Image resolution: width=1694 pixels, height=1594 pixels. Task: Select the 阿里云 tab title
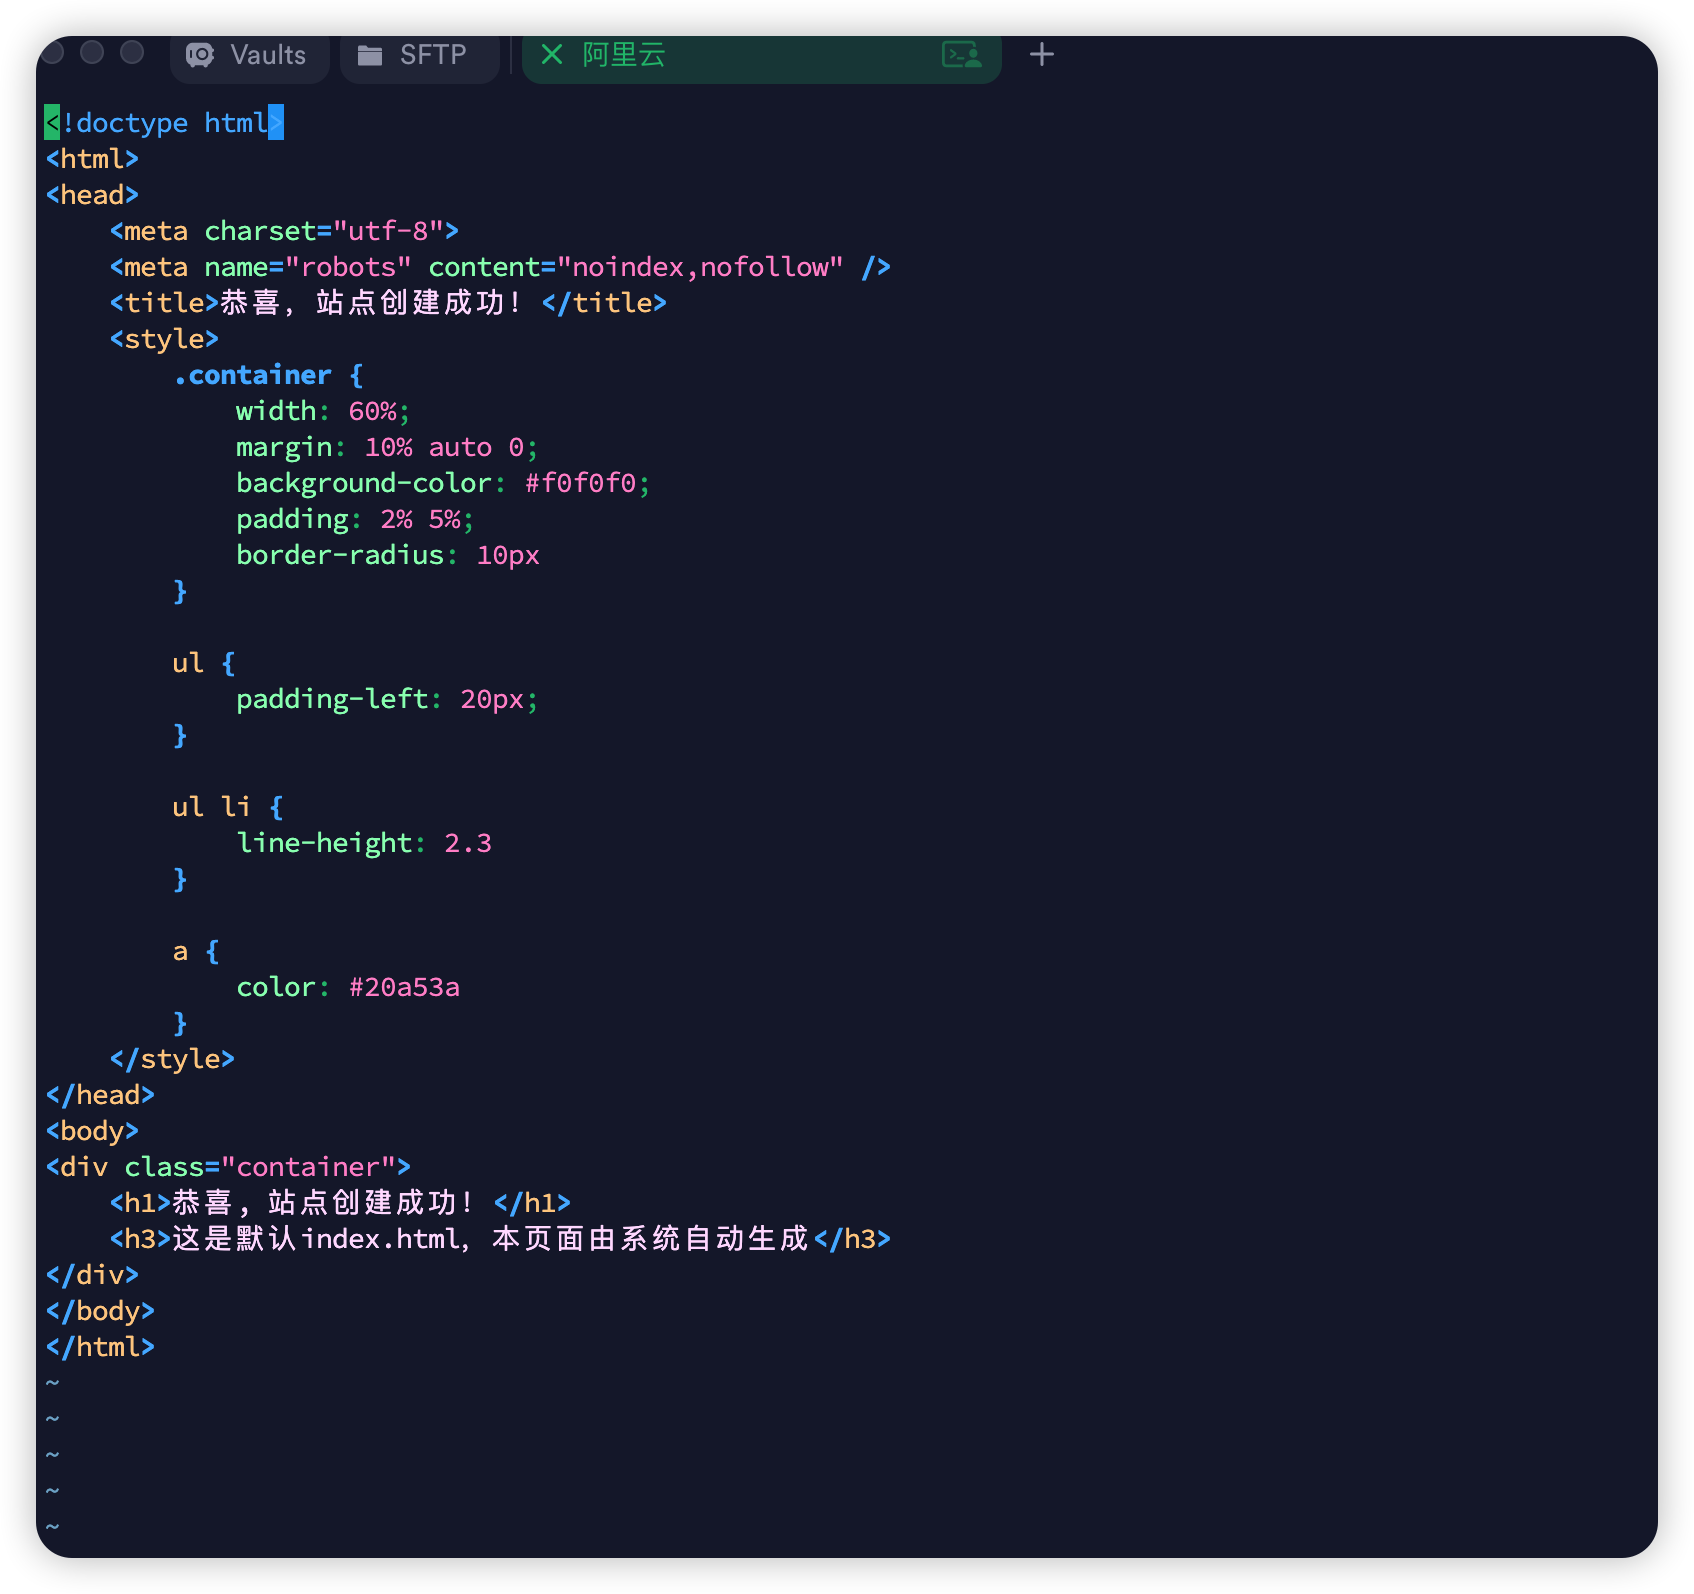624,55
